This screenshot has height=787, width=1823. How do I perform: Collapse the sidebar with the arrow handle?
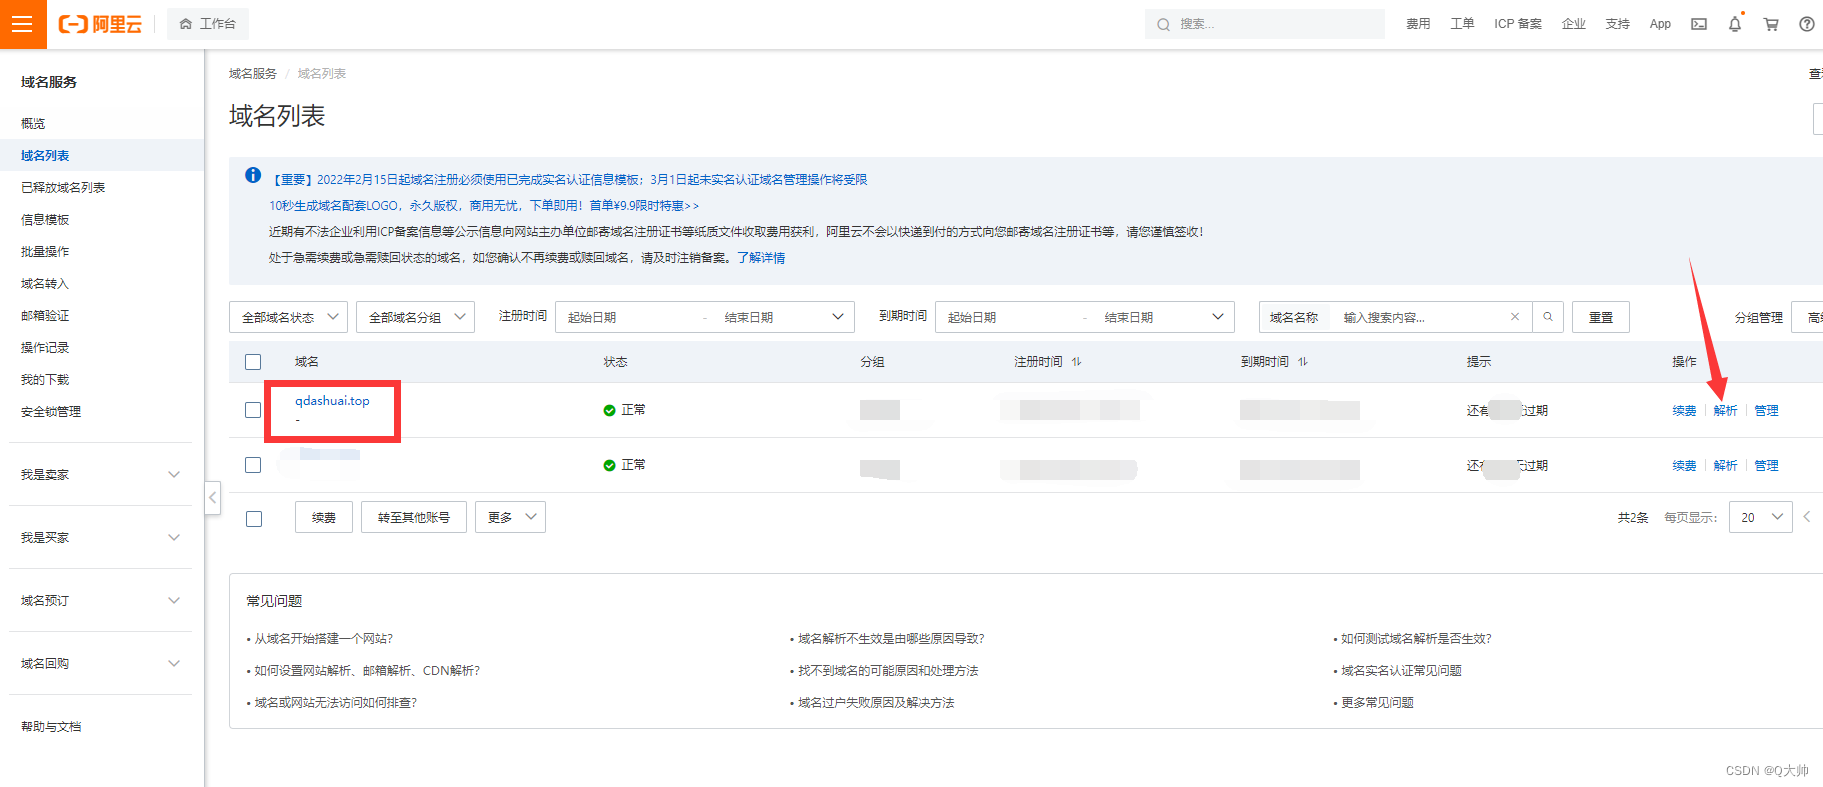212,497
